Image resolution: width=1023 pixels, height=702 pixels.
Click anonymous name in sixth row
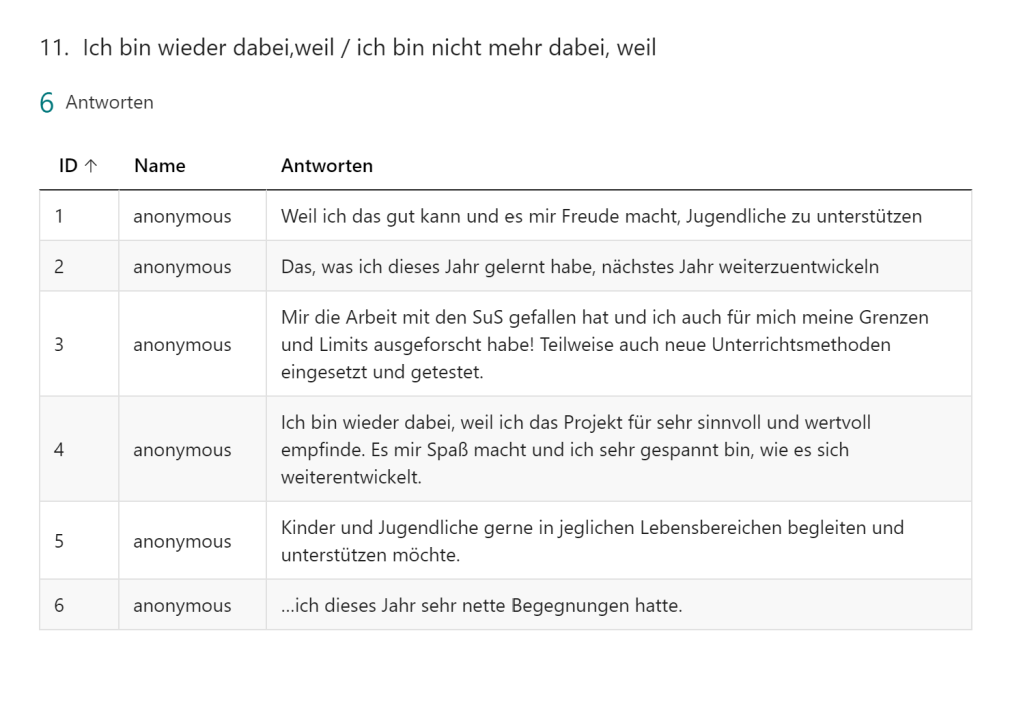pos(182,605)
